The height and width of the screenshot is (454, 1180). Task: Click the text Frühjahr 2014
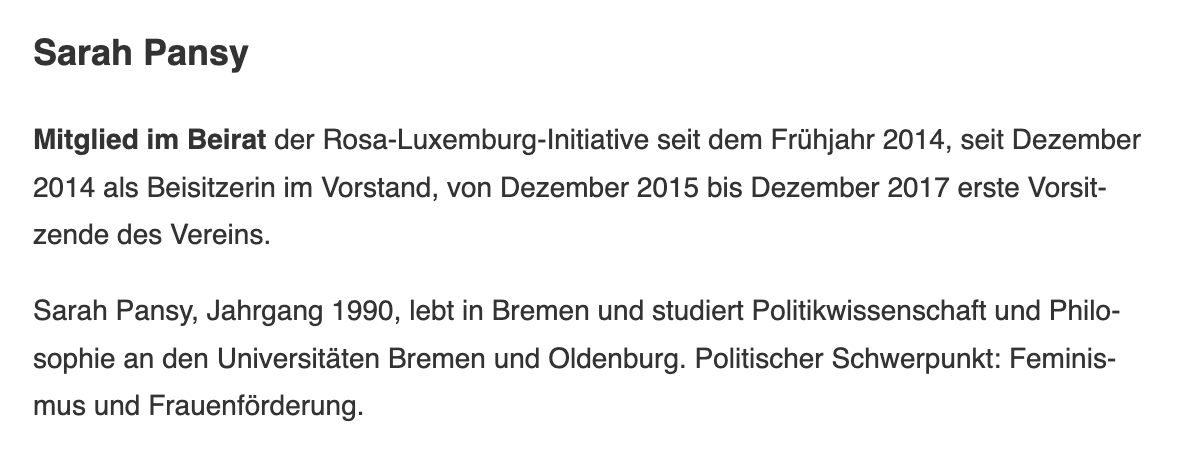pyautogui.click(x=856, y=140)
